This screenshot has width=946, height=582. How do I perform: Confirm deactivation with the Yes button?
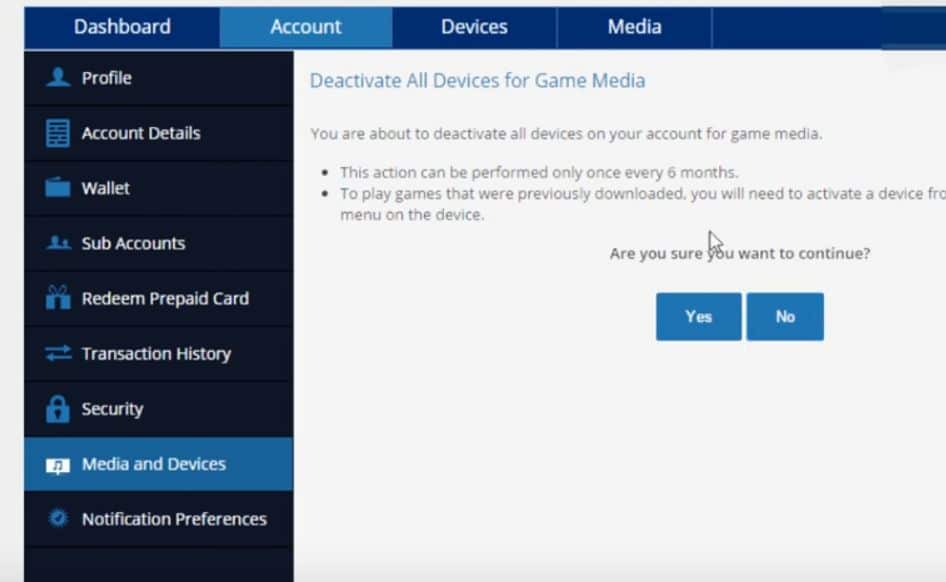[698, 317]
